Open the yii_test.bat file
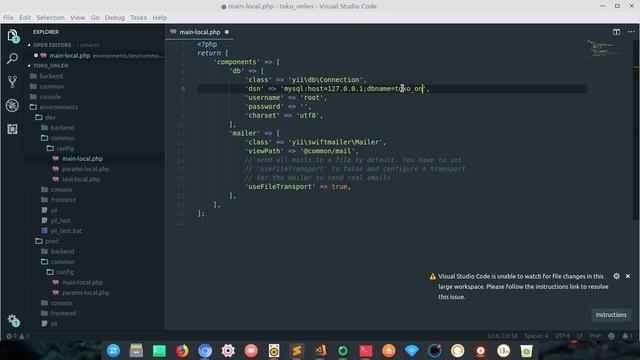 tap(66, 231)
